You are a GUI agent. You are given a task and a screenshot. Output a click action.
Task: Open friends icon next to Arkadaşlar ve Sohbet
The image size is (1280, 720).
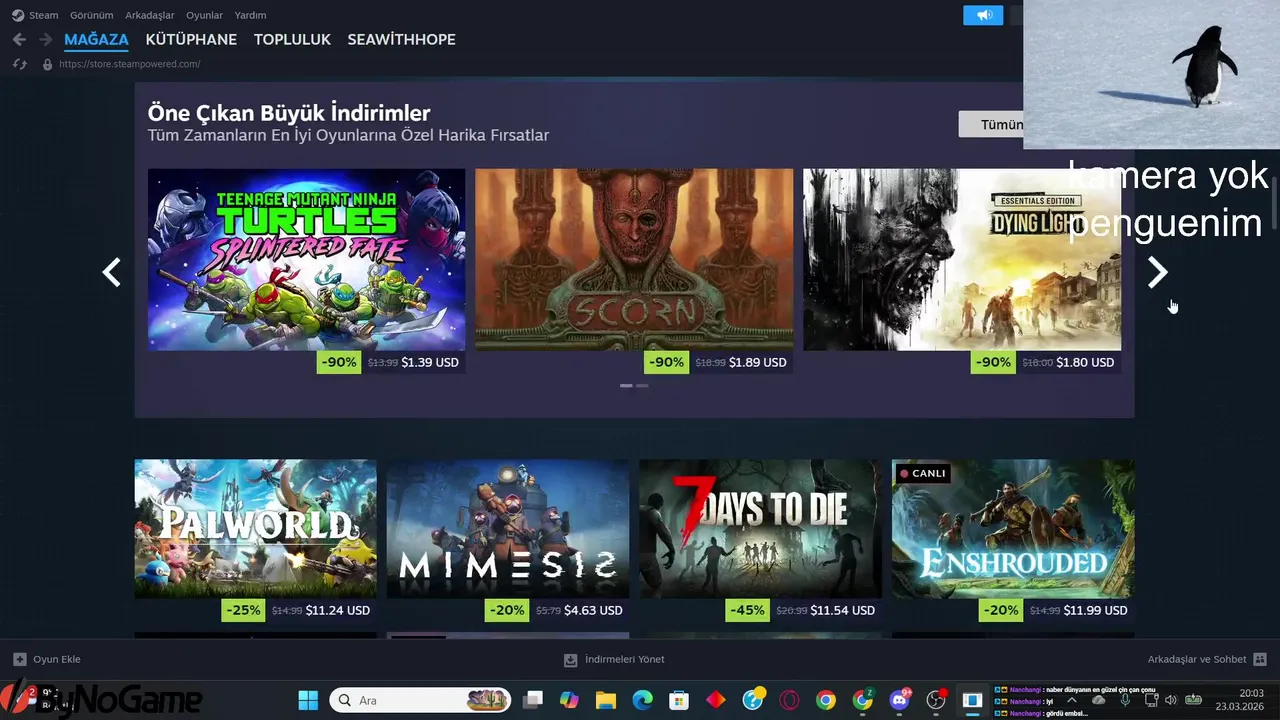[1260, 659]
